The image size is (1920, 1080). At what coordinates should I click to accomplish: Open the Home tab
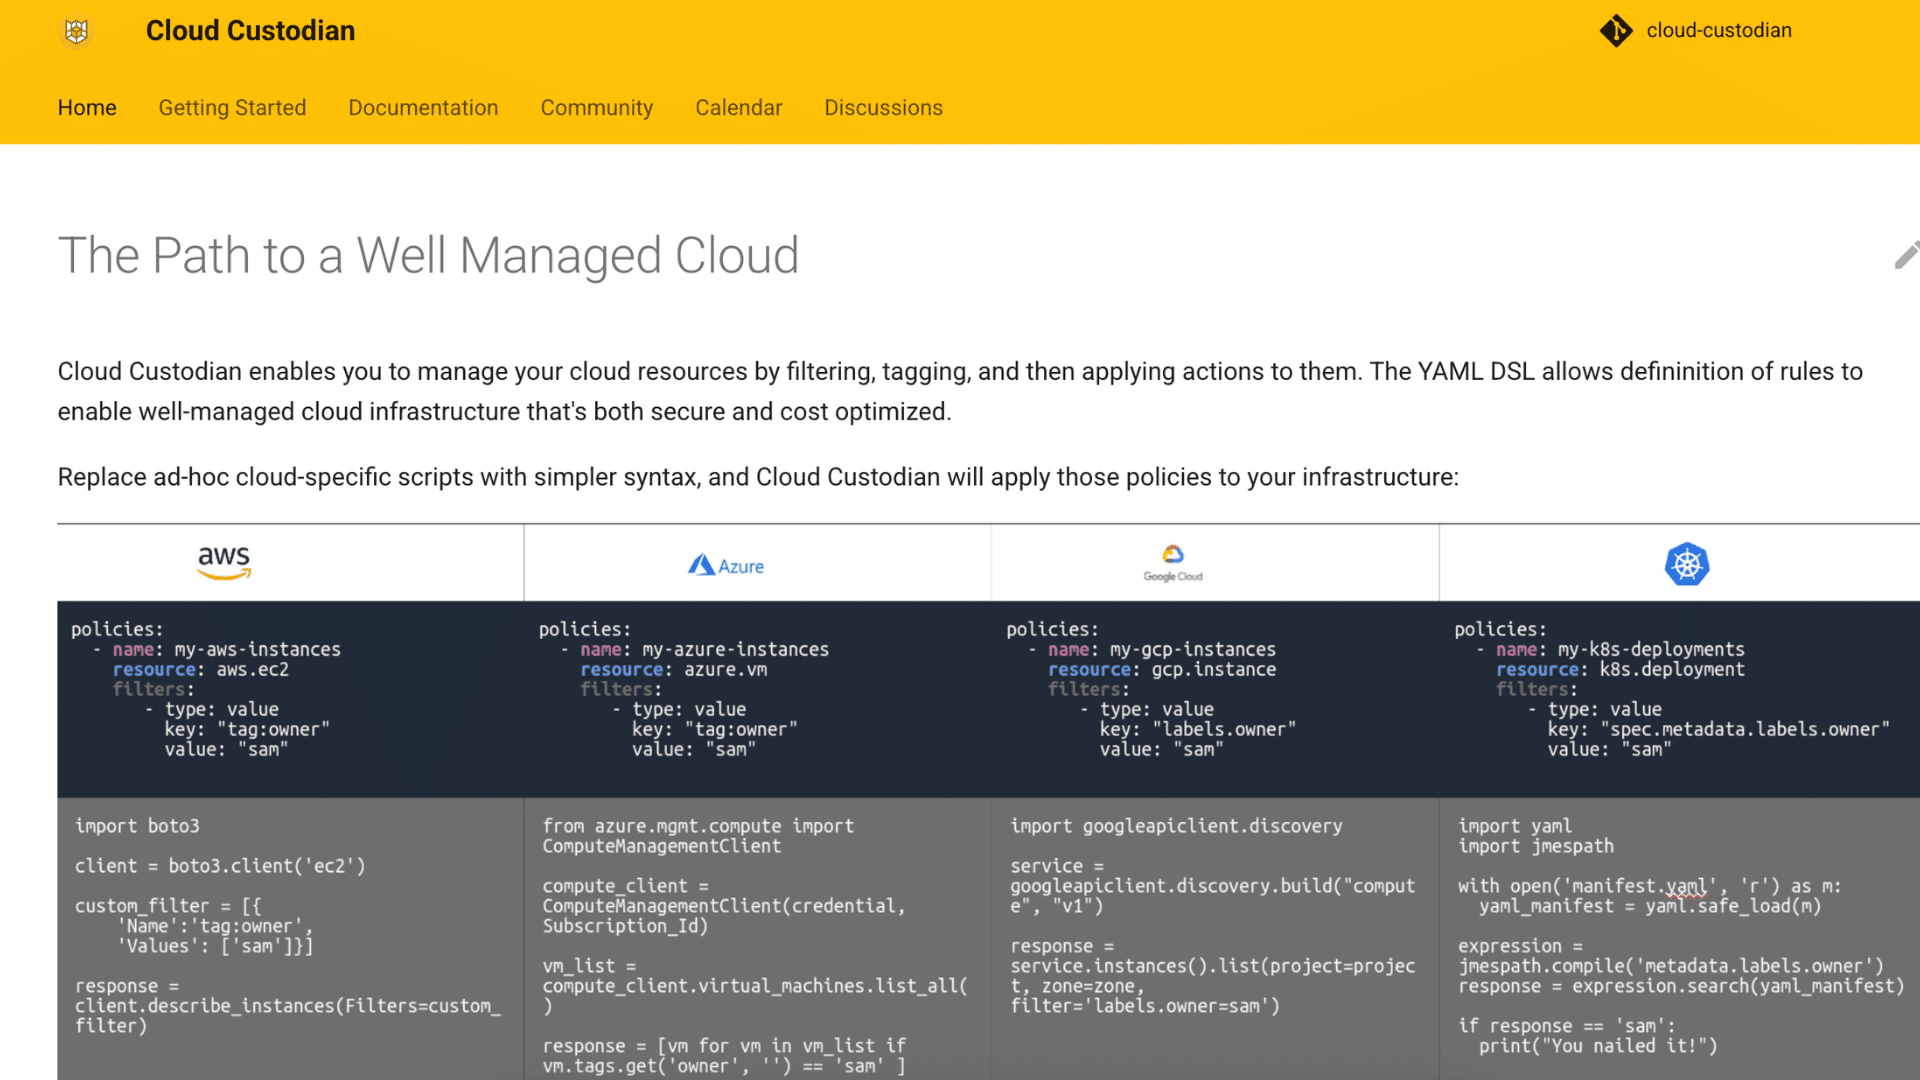pos(87,108)
